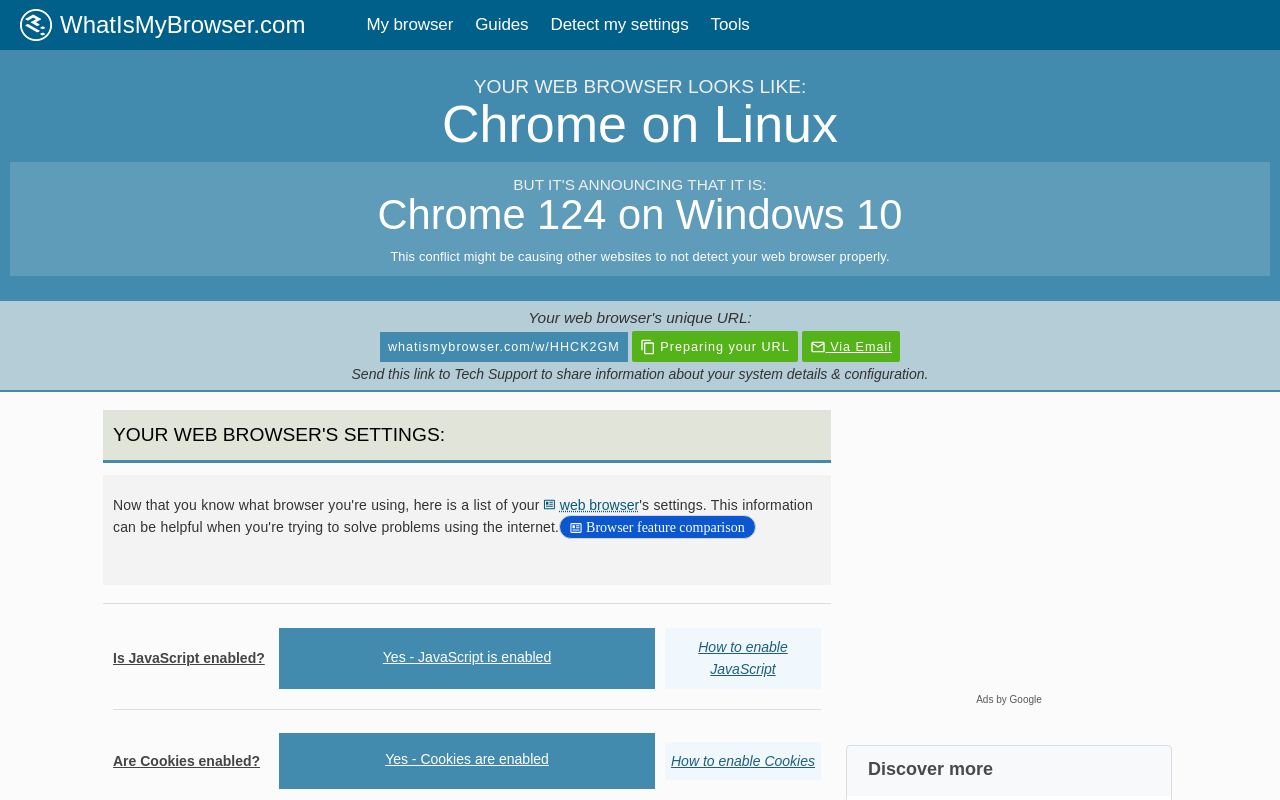Click the Ads by Google label
Viewport: 1280px width, 800px height.
tap(1009, 700)
